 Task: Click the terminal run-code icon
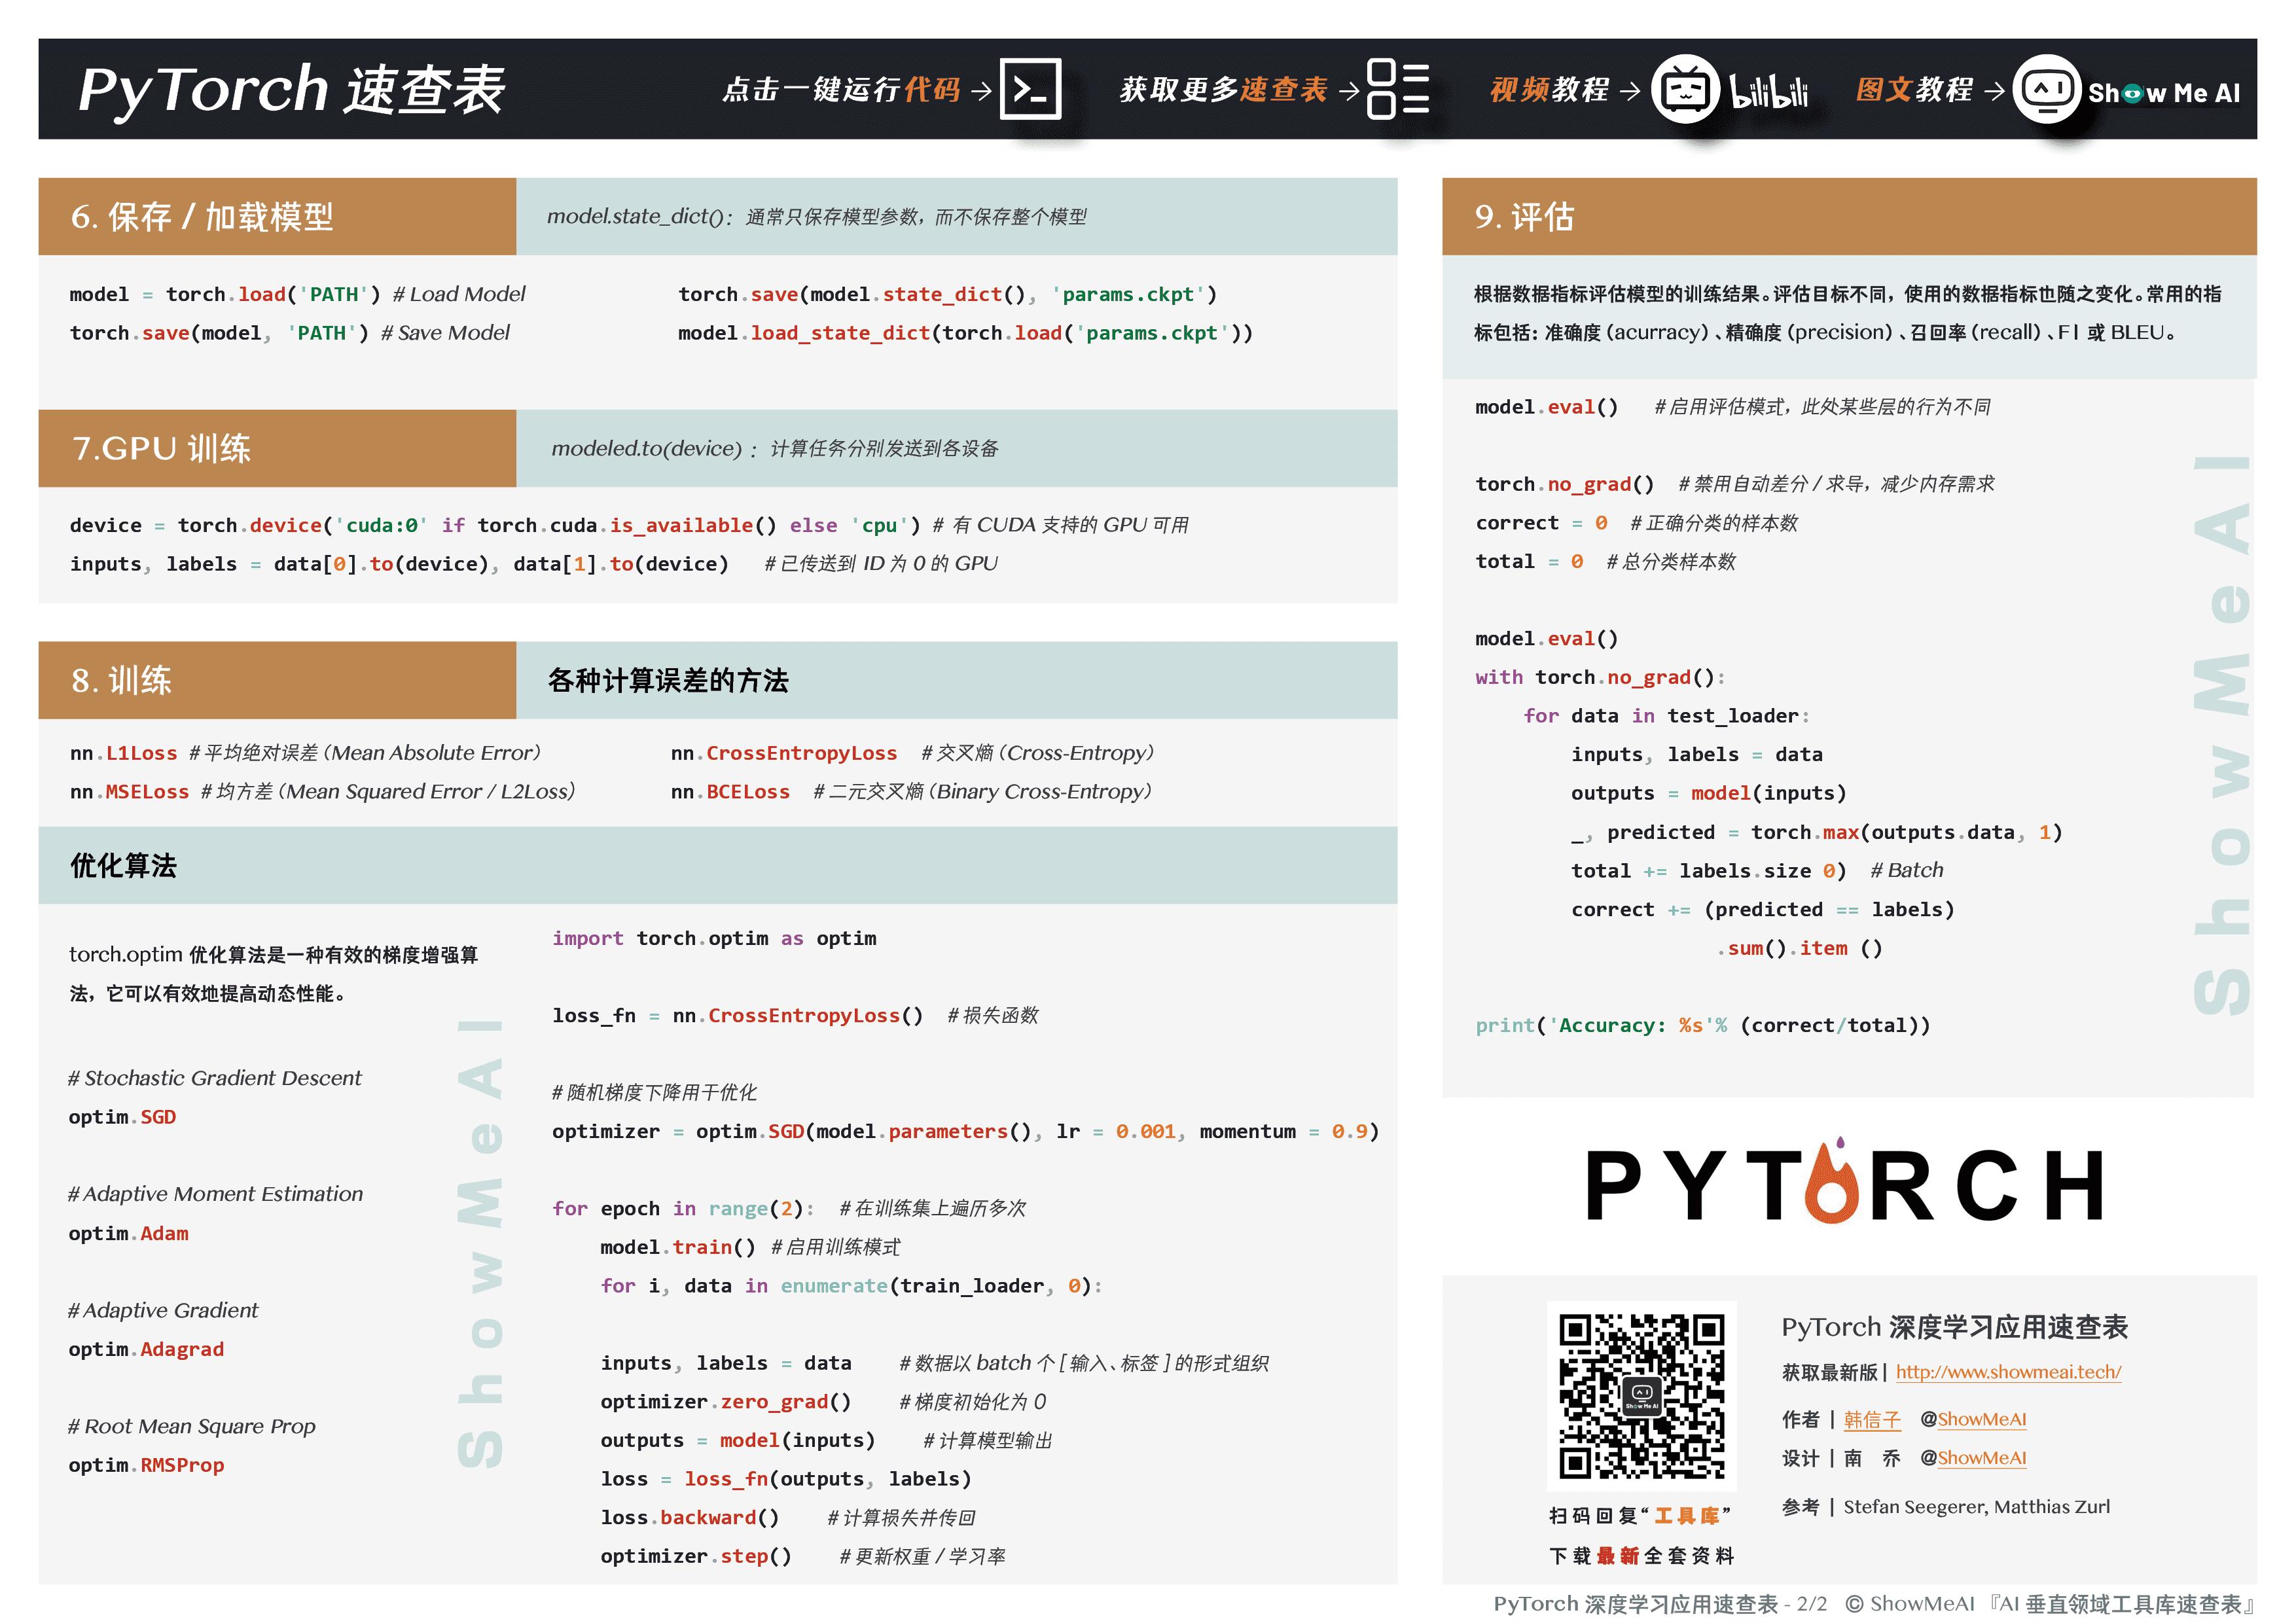(1030, 90)
